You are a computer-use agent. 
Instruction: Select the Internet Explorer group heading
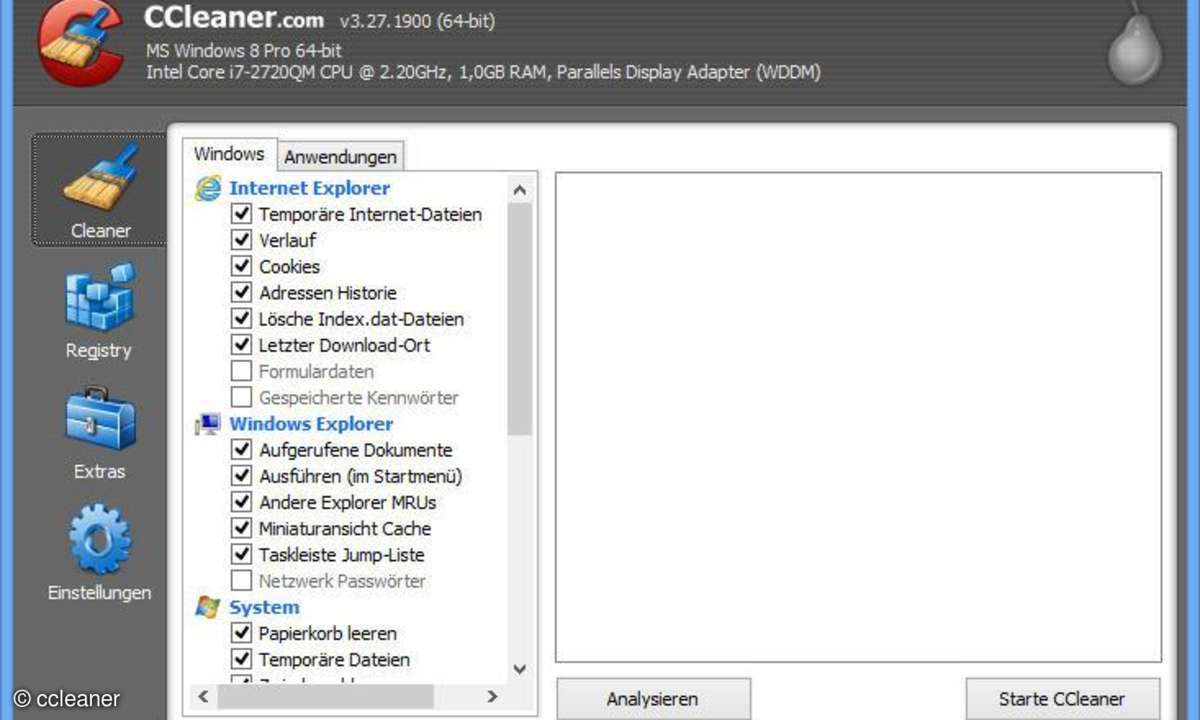[x=310, y=188]
